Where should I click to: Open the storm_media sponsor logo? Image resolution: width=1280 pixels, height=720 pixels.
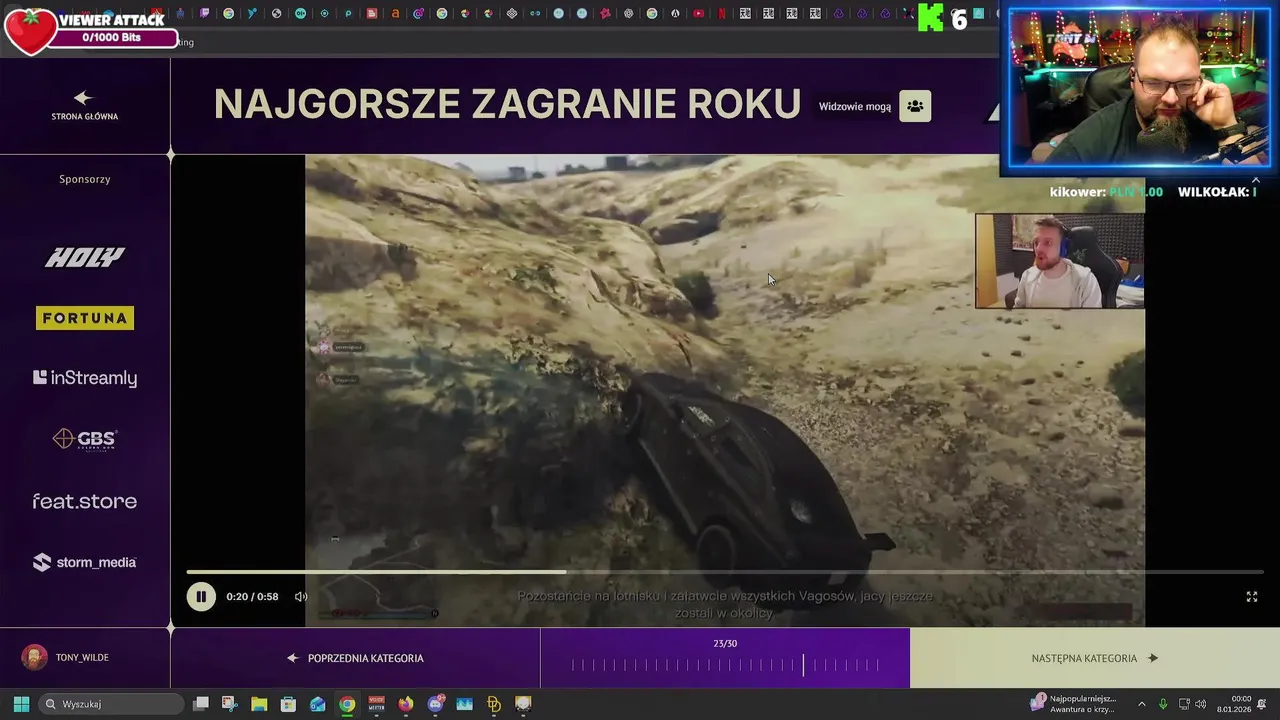pos(85,562)
